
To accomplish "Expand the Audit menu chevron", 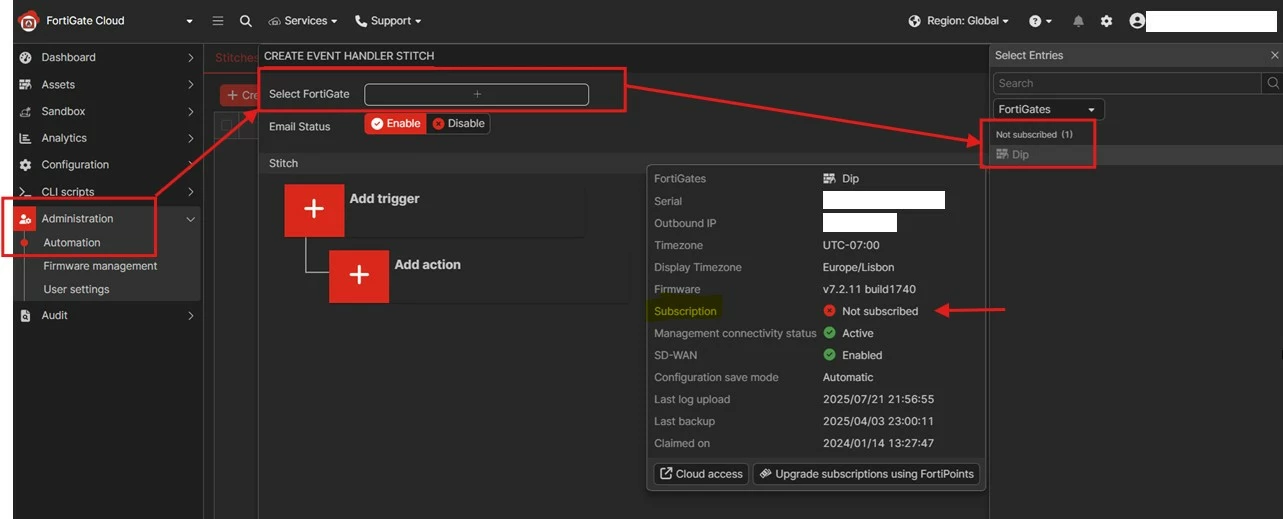I will click(190, 316).
